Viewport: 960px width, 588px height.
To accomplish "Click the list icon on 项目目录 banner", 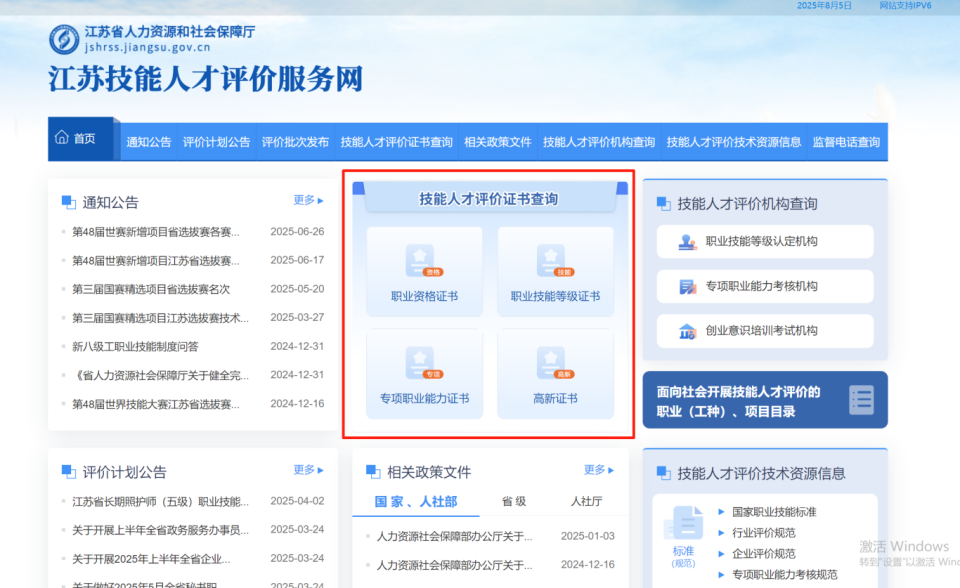I will 861,400.
